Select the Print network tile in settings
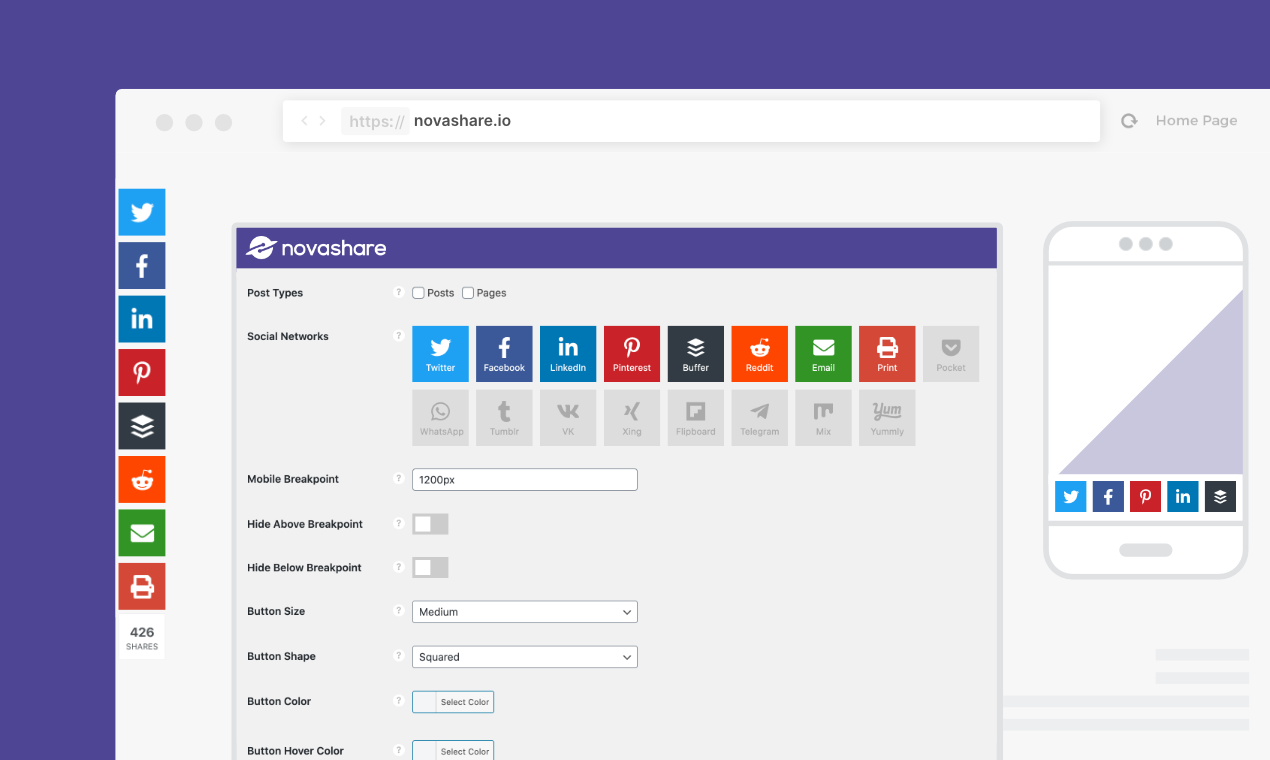Viewport: 1270px width, 760px height. (887, 354)
